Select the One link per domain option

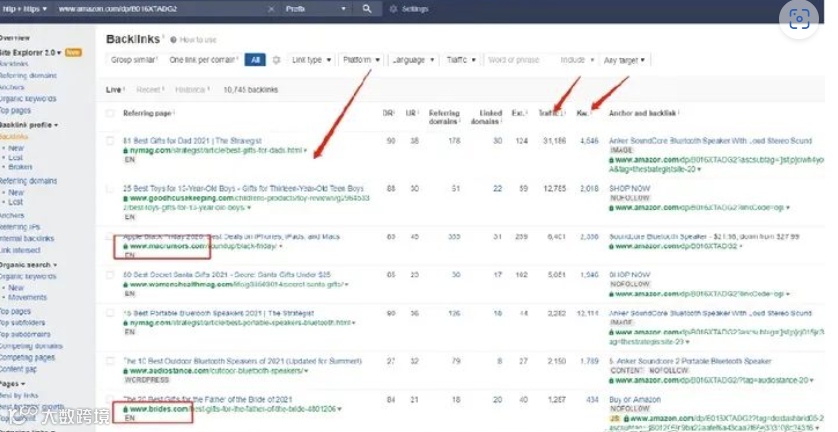(x=203, y=60)
